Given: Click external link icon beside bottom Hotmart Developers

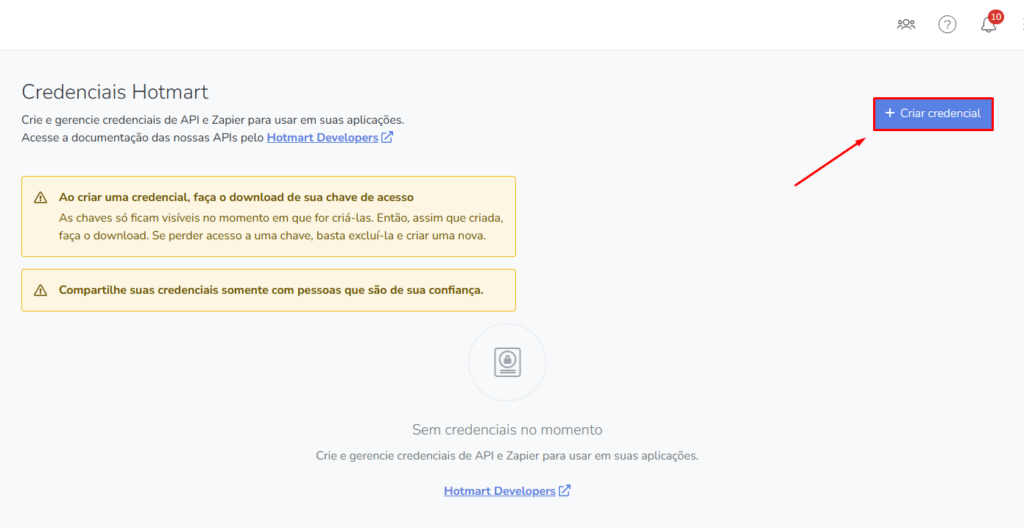Looking at the screenshot, I should coord(564,491).
